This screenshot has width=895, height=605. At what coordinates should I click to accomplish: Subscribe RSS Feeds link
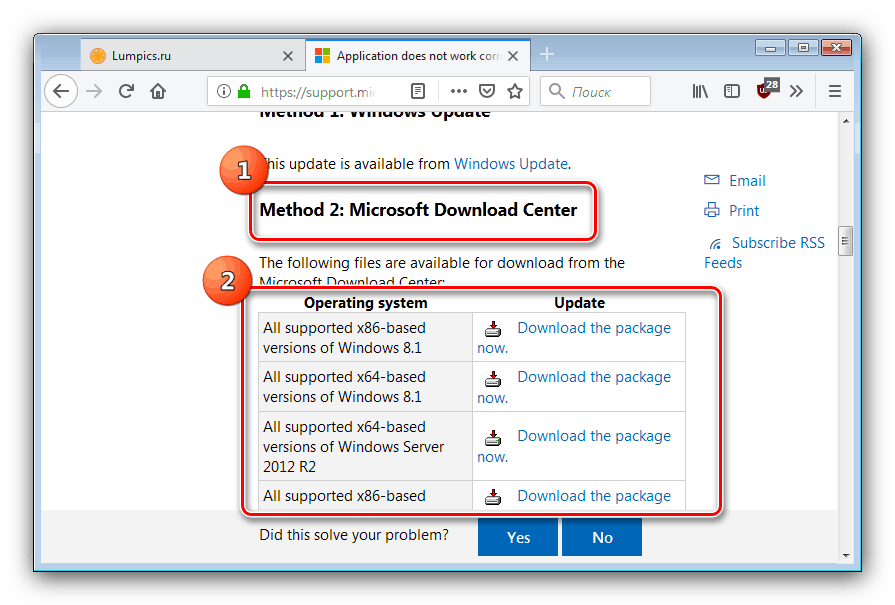tap(765, 253)
